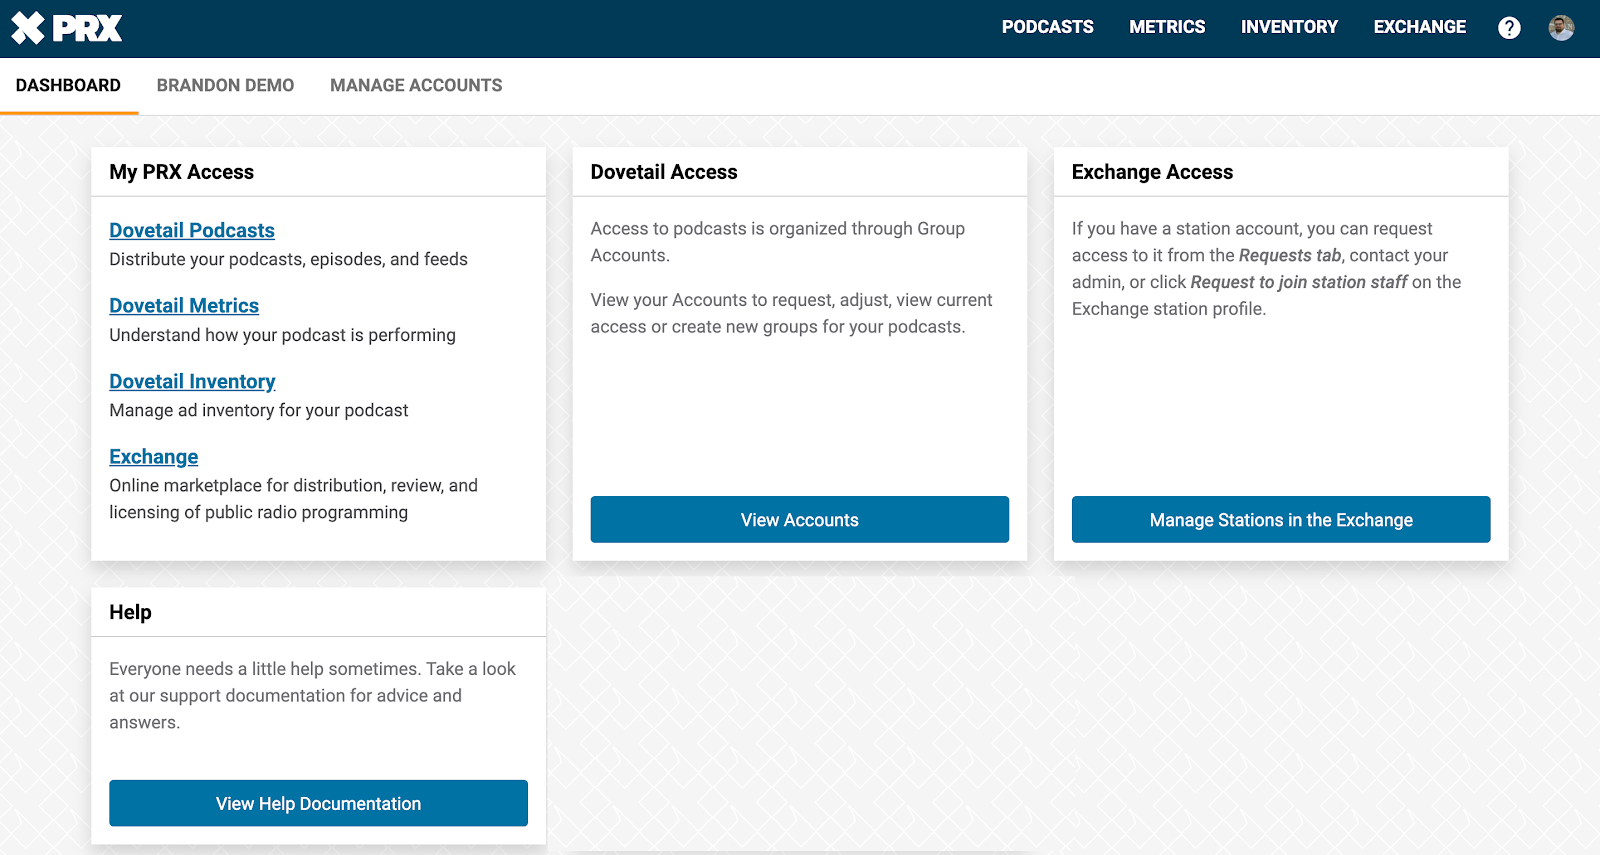
Task: Click 'Online marketplace for distribution' description text
Action: pyautogui.click(x=293, y=499)
